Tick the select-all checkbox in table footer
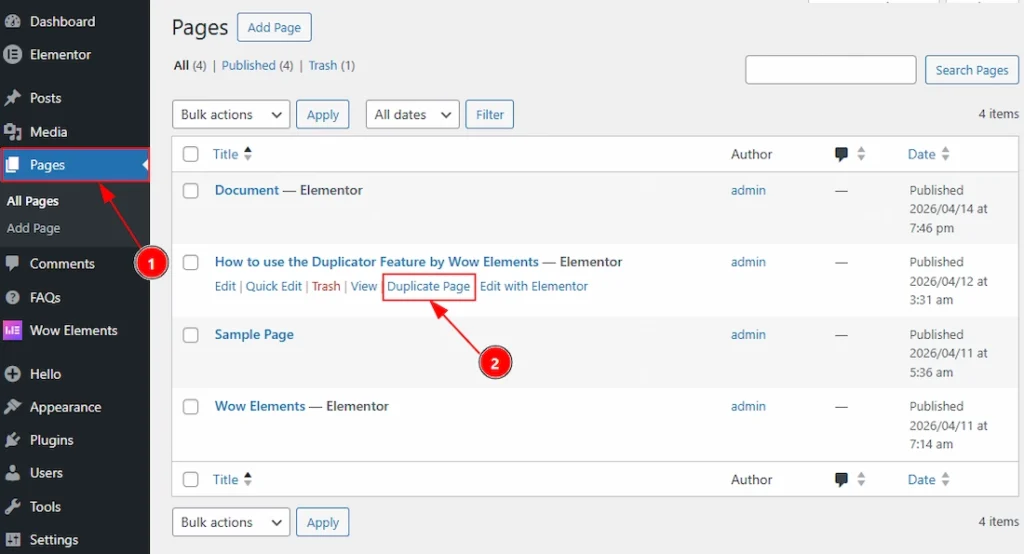This screenshot has height=554, width=1024. tap(191, 480)
